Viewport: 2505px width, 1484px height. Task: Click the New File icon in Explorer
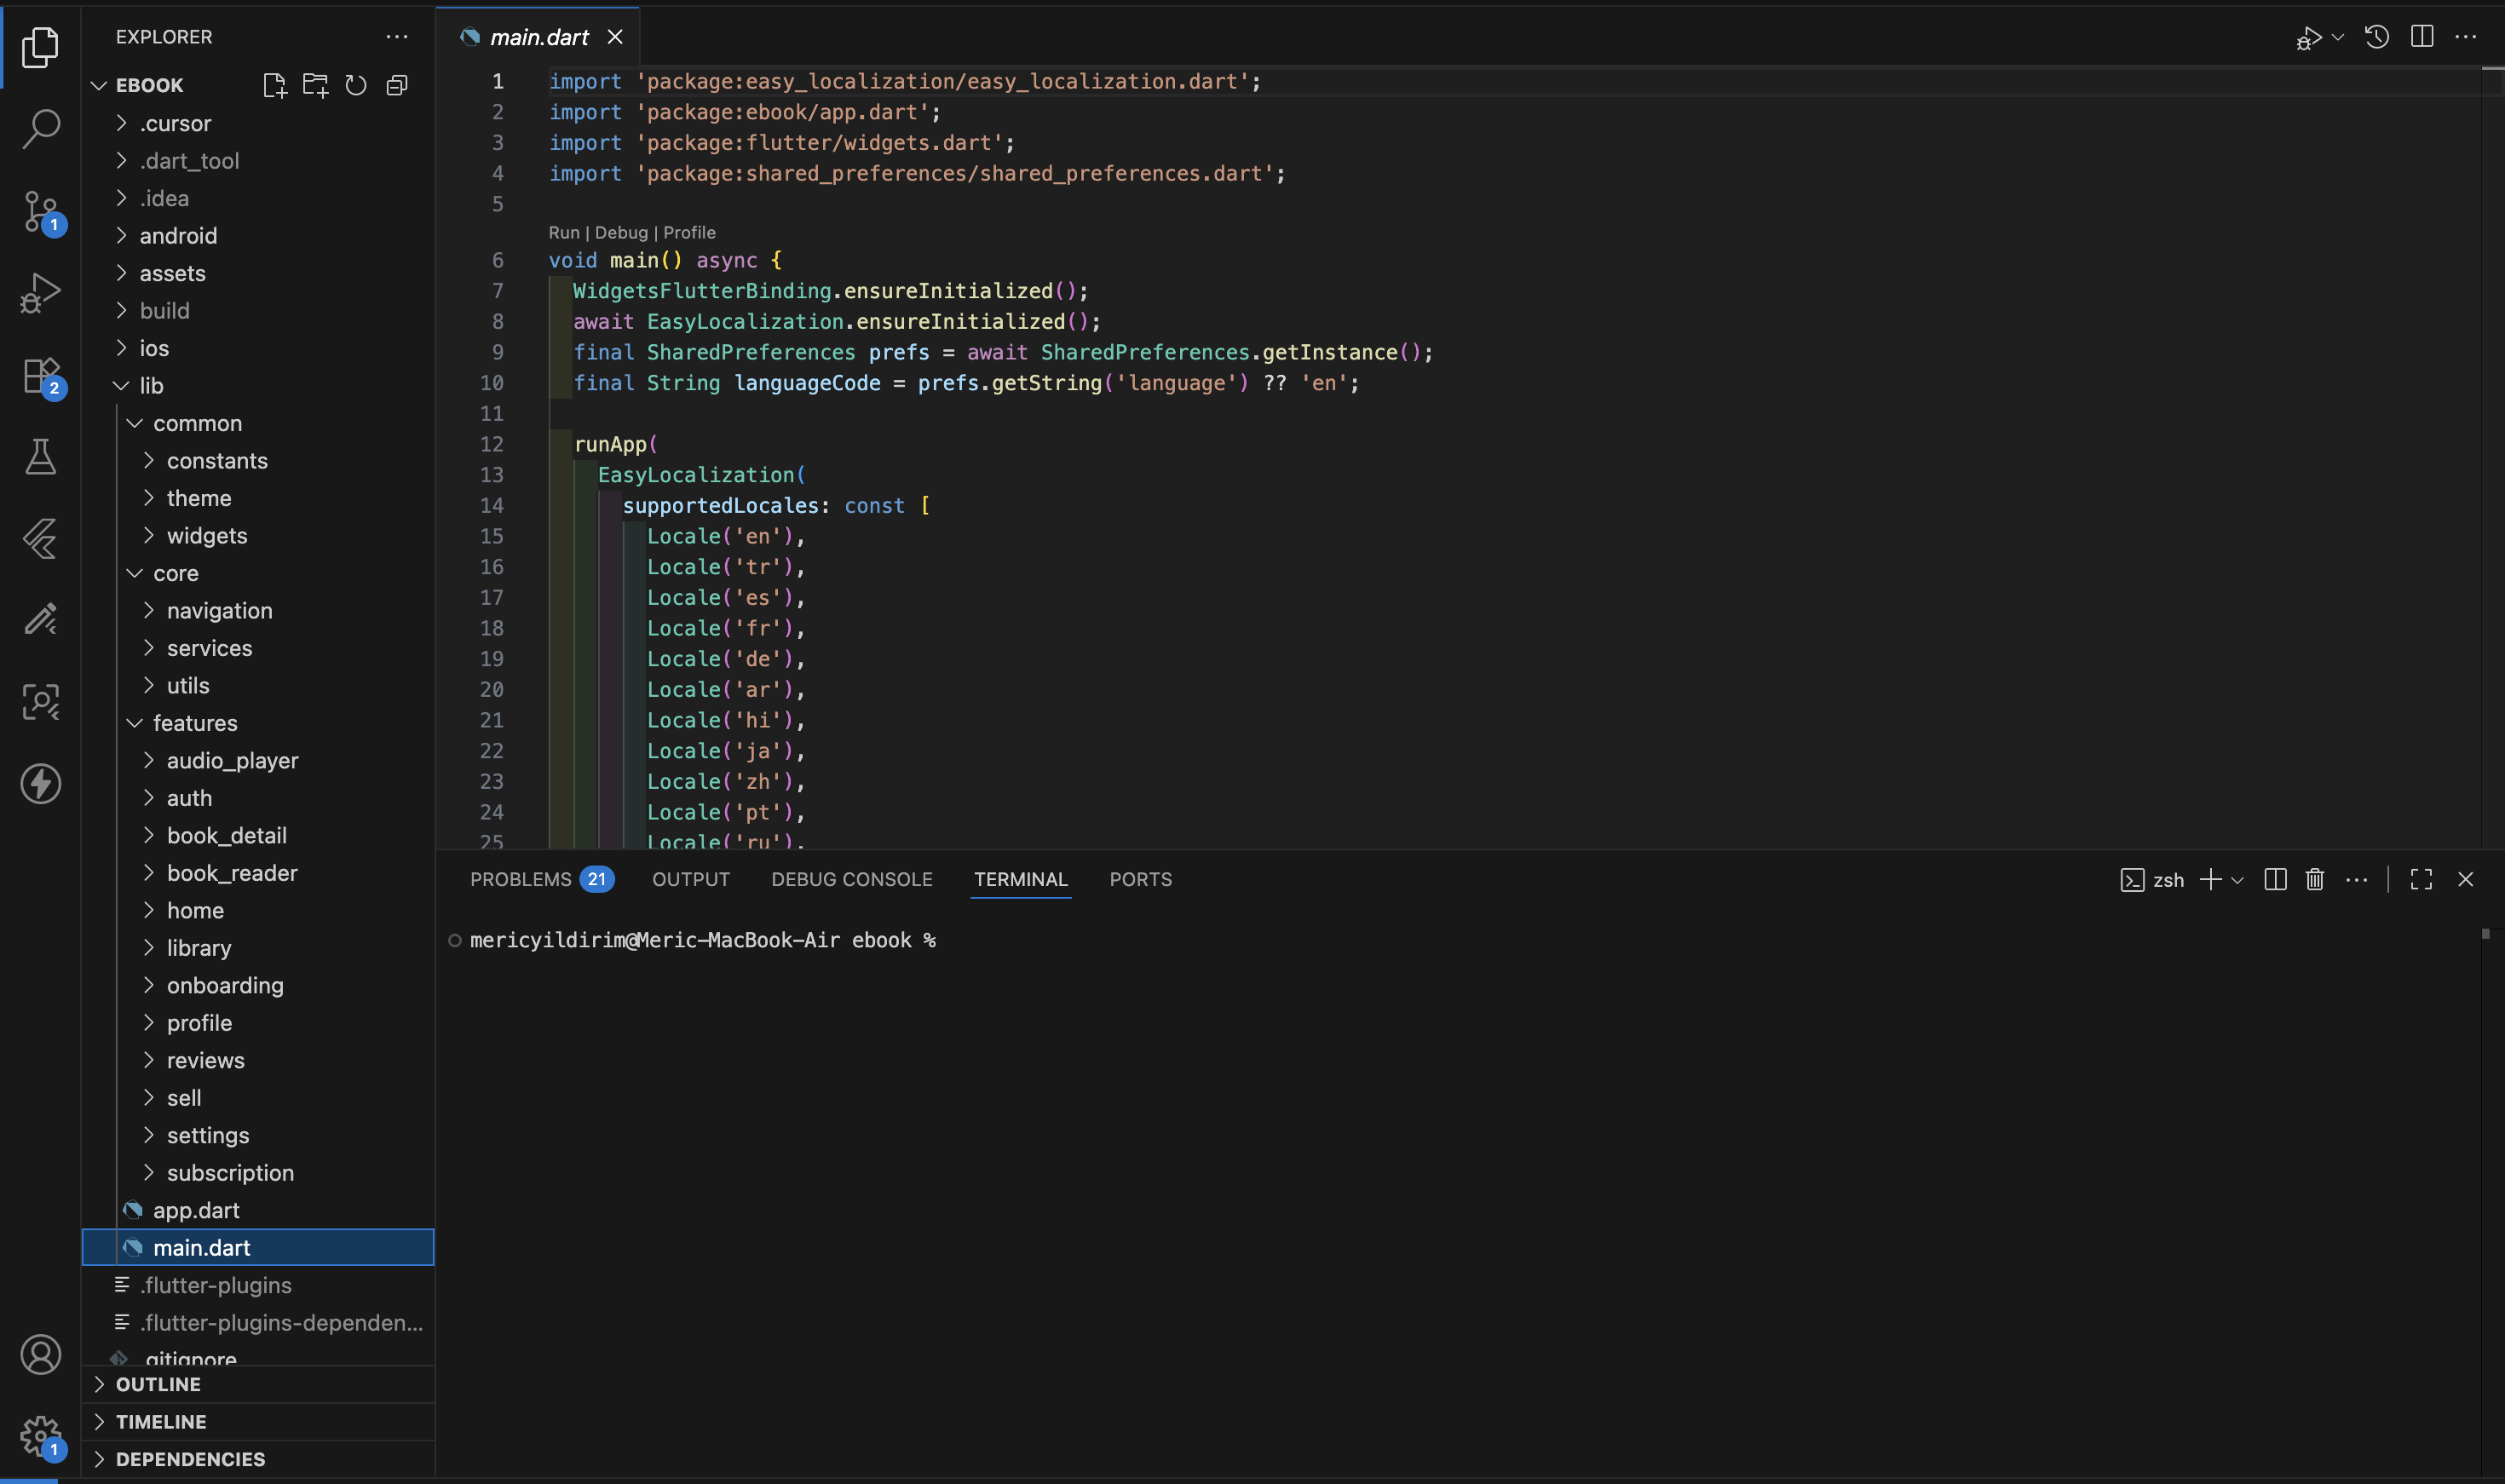pos(274,85)
